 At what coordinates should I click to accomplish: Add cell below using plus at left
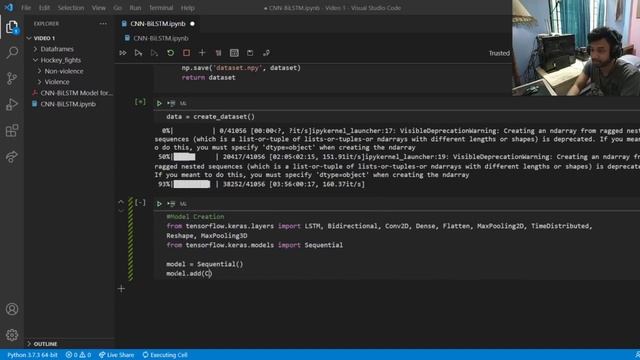tap(121, 289)
